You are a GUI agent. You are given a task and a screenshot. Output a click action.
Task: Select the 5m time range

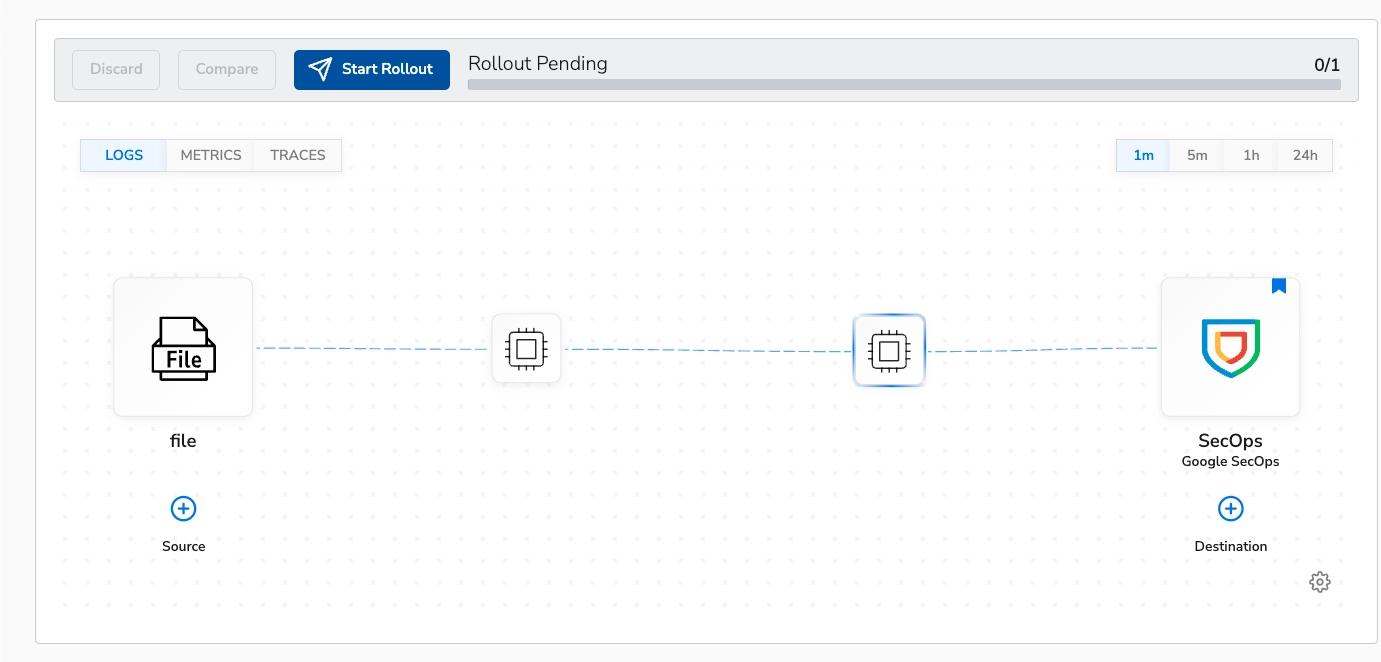pyautogui.click(x=1197, y=155)
